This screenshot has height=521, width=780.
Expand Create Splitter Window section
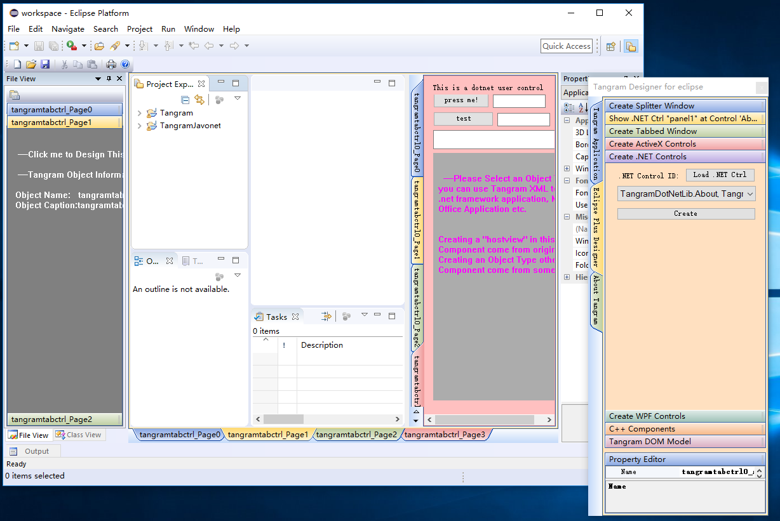685,106
